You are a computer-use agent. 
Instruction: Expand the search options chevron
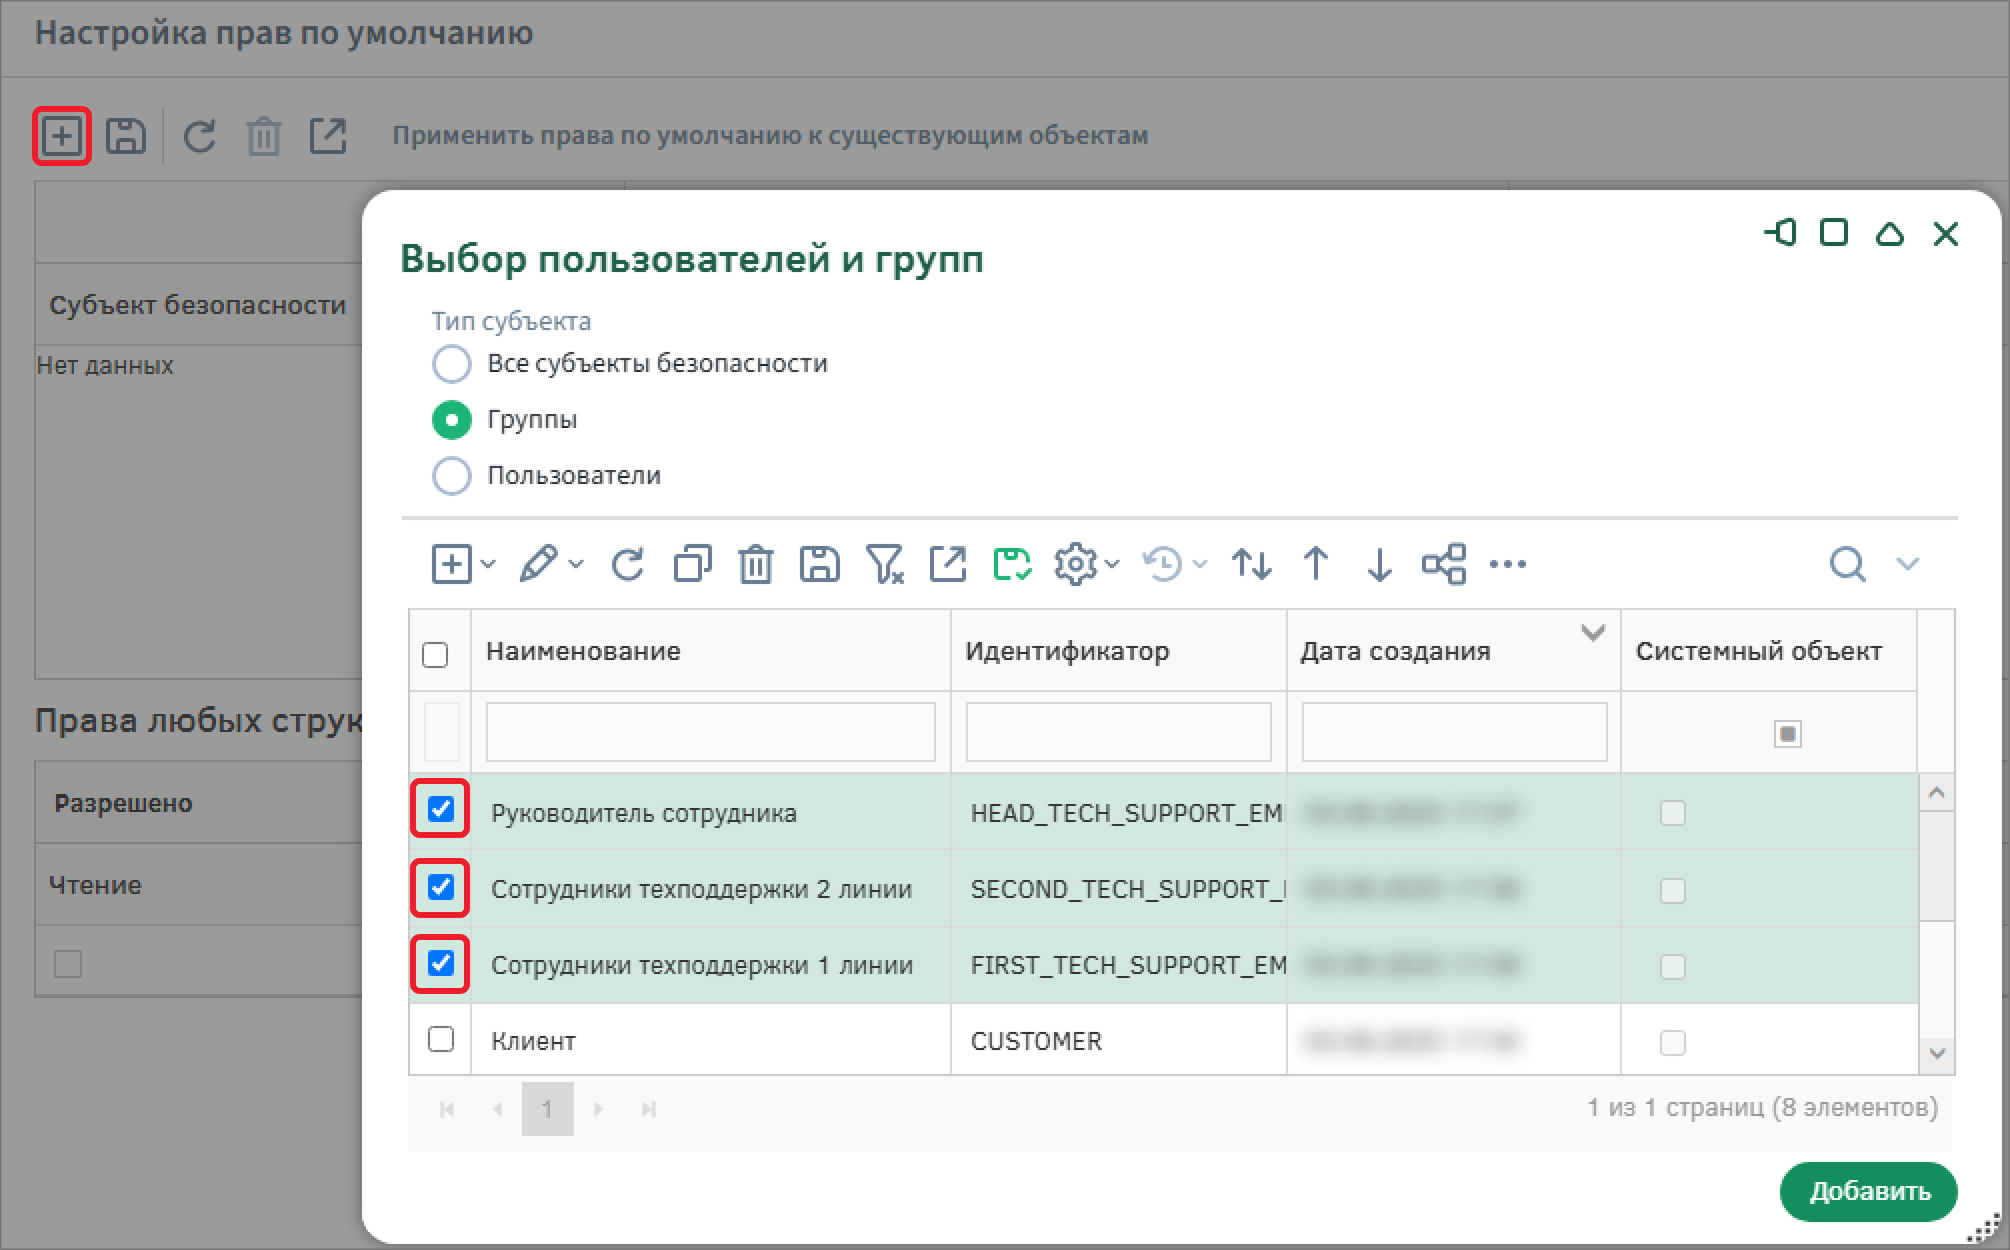point(1908,564)
